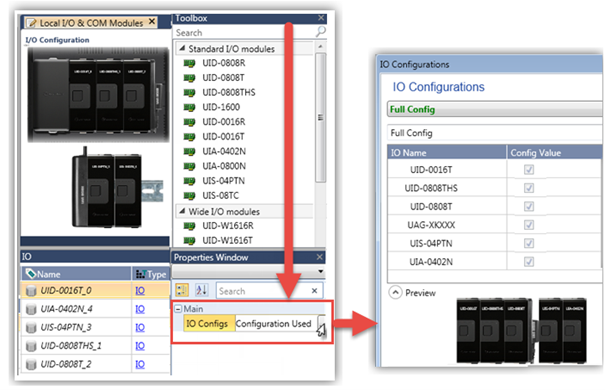Select the UID-0808T module icon
This screenshot has height=390, width=605.
pyautogui.click(x=189, y=78)
